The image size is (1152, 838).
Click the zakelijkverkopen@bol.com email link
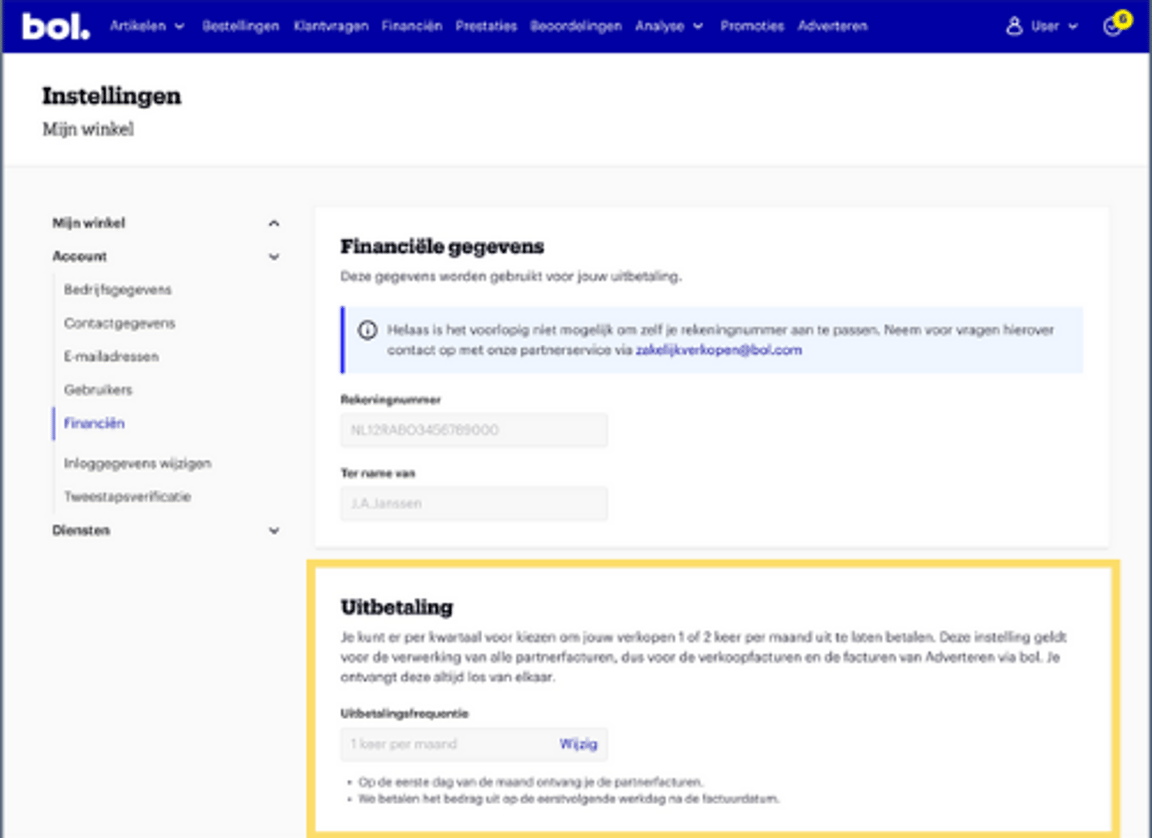coord(718,350)
